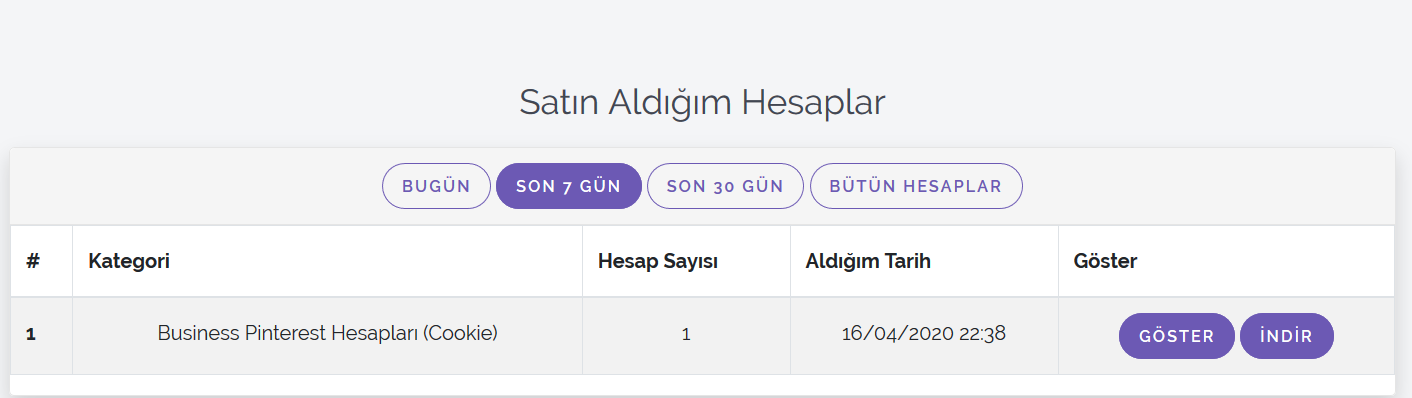Click the Aldığım Tarih column header
Screen dimensions: 1412x398
pos(868,261)
